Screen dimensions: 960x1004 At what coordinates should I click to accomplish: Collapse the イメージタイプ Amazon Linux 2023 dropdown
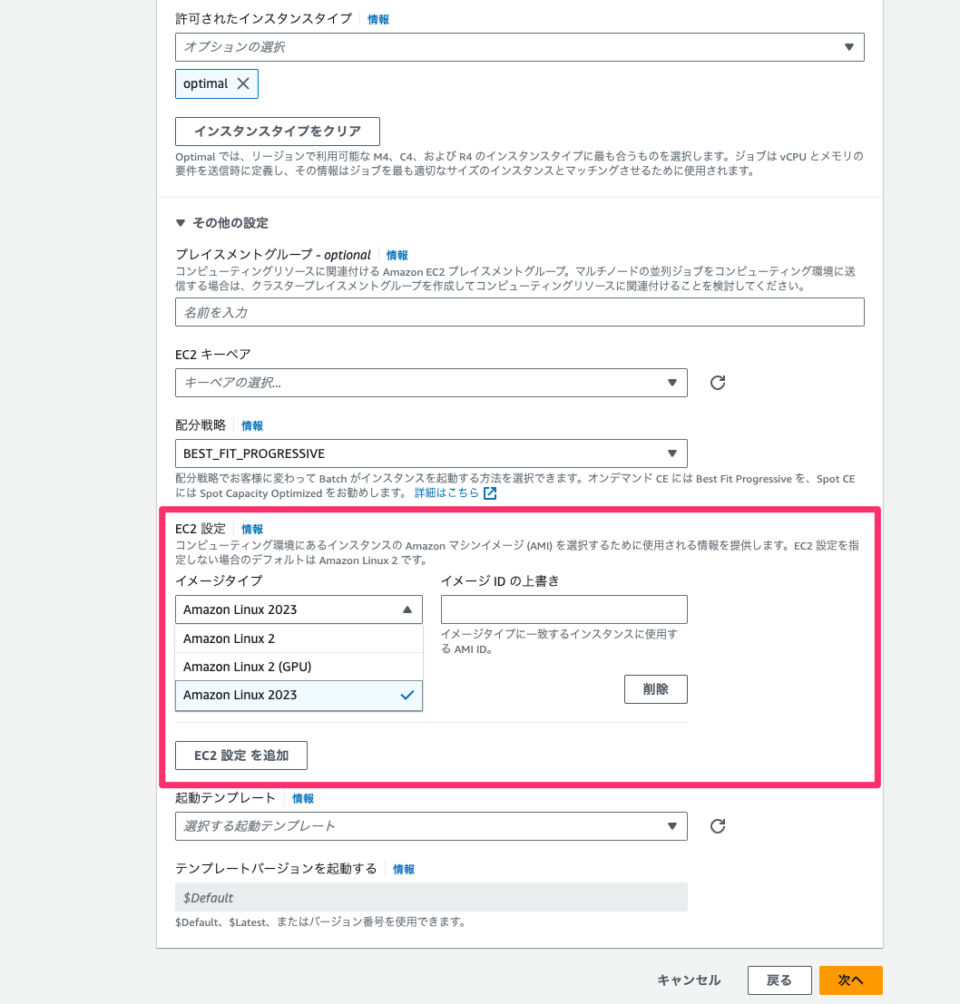(x=298, y=610)
